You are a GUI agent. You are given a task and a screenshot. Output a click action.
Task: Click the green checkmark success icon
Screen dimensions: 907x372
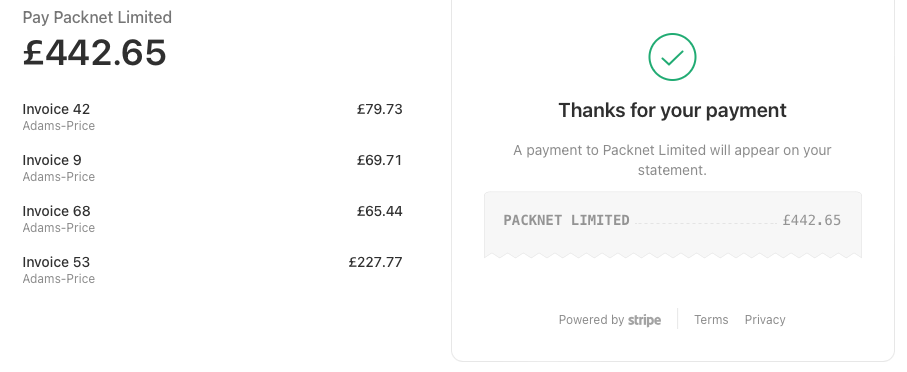click(x=672, y=57)
